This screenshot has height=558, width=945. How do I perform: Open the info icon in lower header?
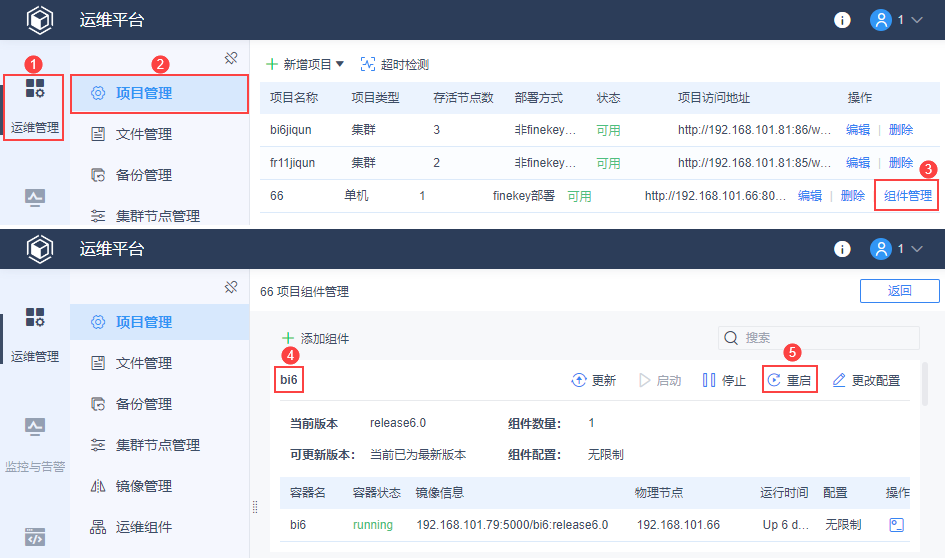pyautogui.click(x=842, y=249)
